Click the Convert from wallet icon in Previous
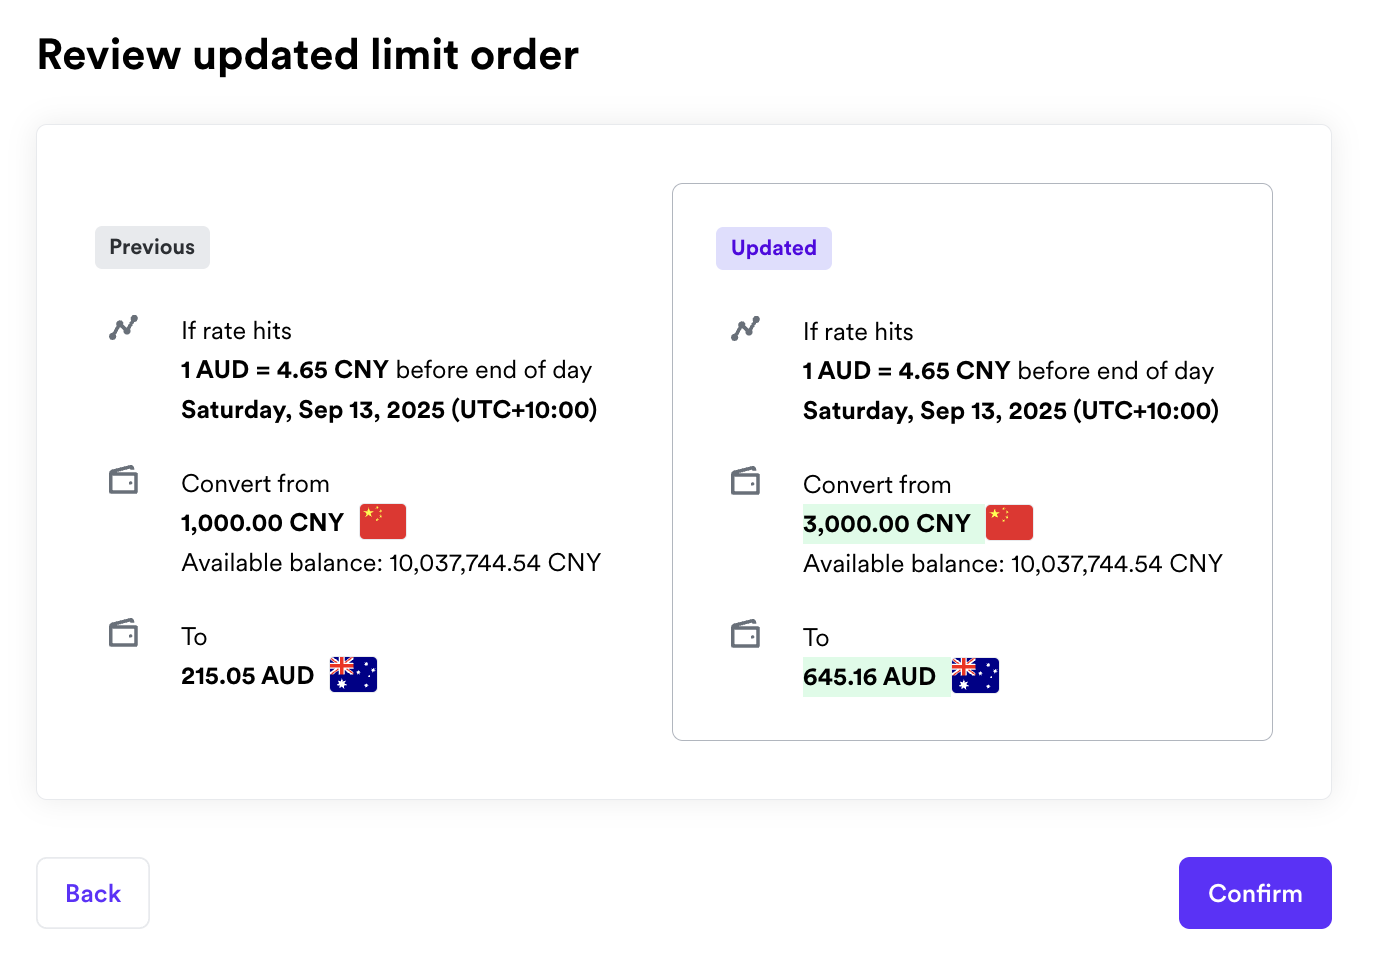 click(124, 481)
